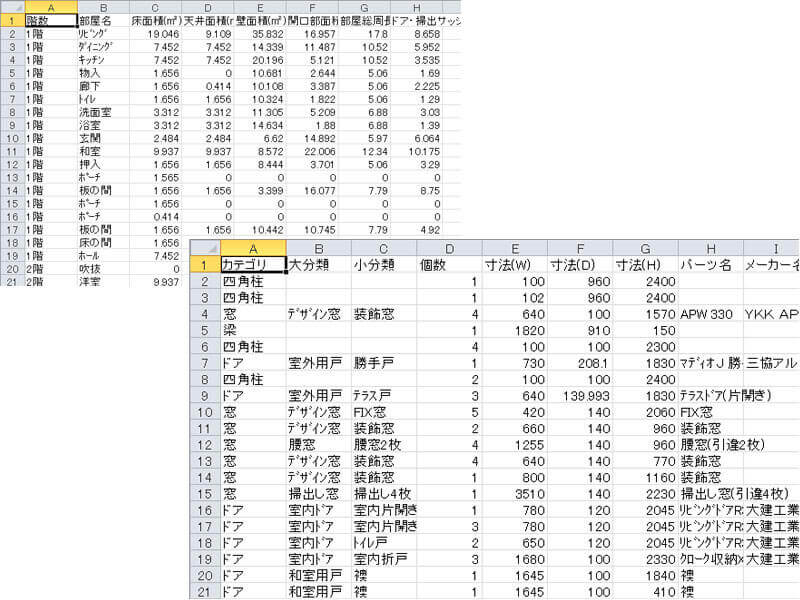
Task: Click the 吹抜 cell in room column
Action: click(x=102, y=270)
